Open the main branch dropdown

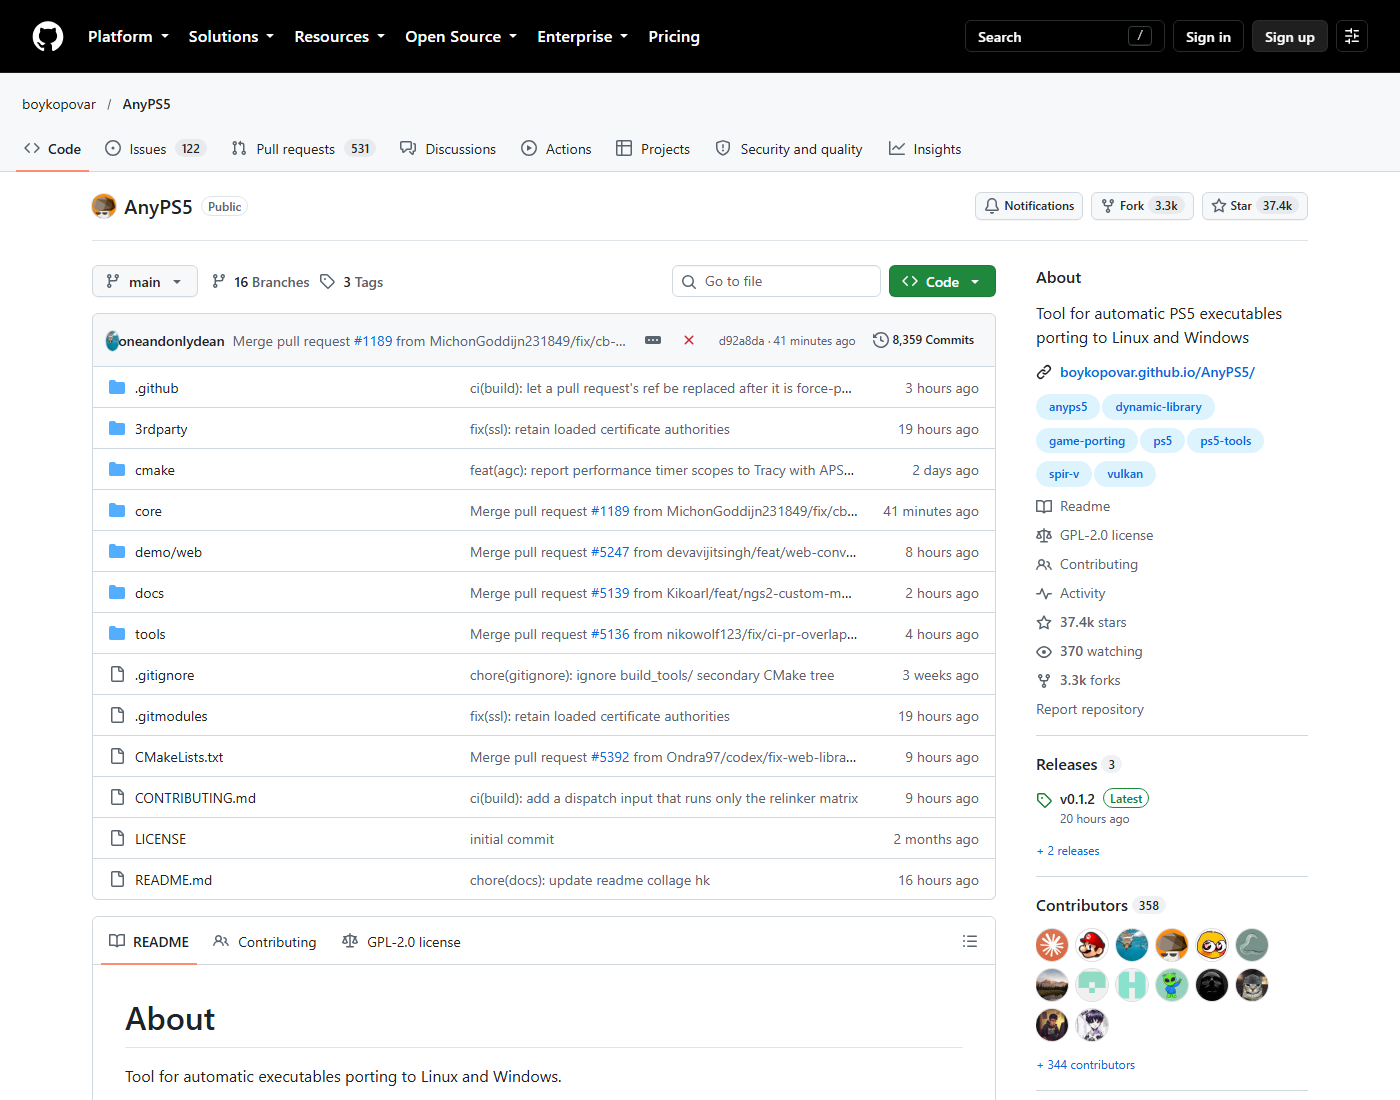pyautogui.click(x=145, y=282)
